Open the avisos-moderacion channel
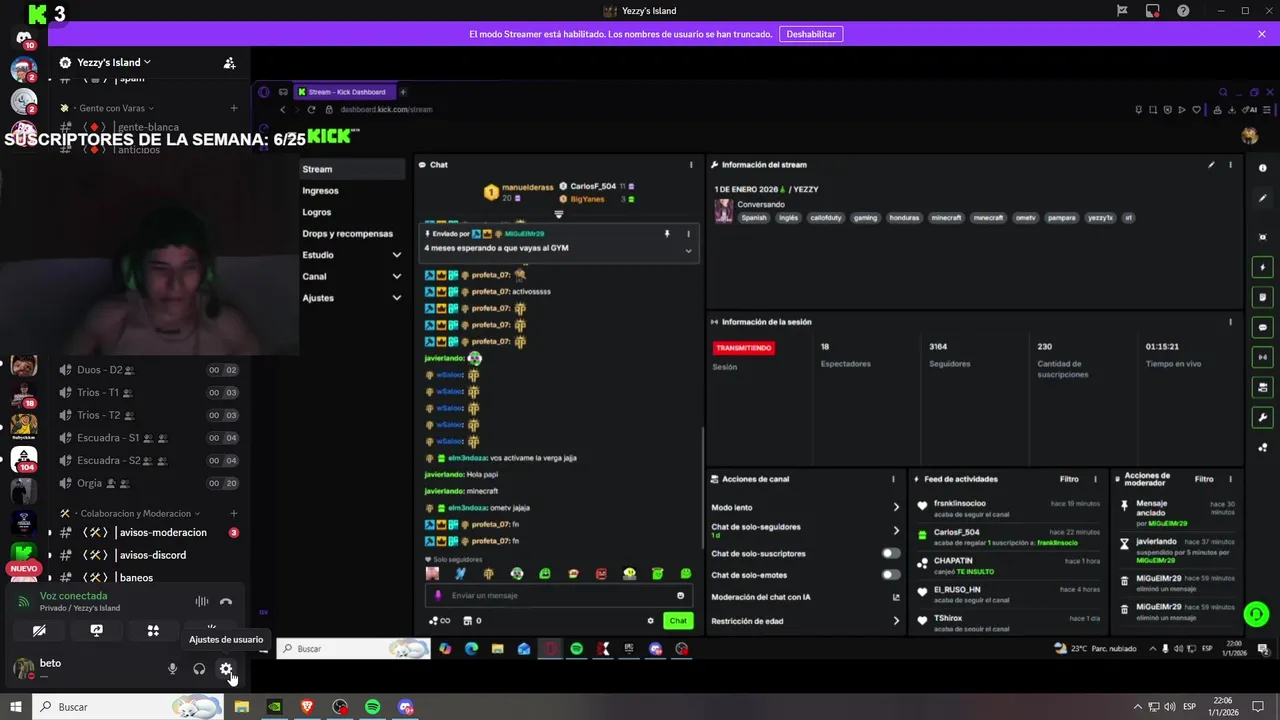The width and height of the screenshot is (1280, 720). click(x=148, y=533)
